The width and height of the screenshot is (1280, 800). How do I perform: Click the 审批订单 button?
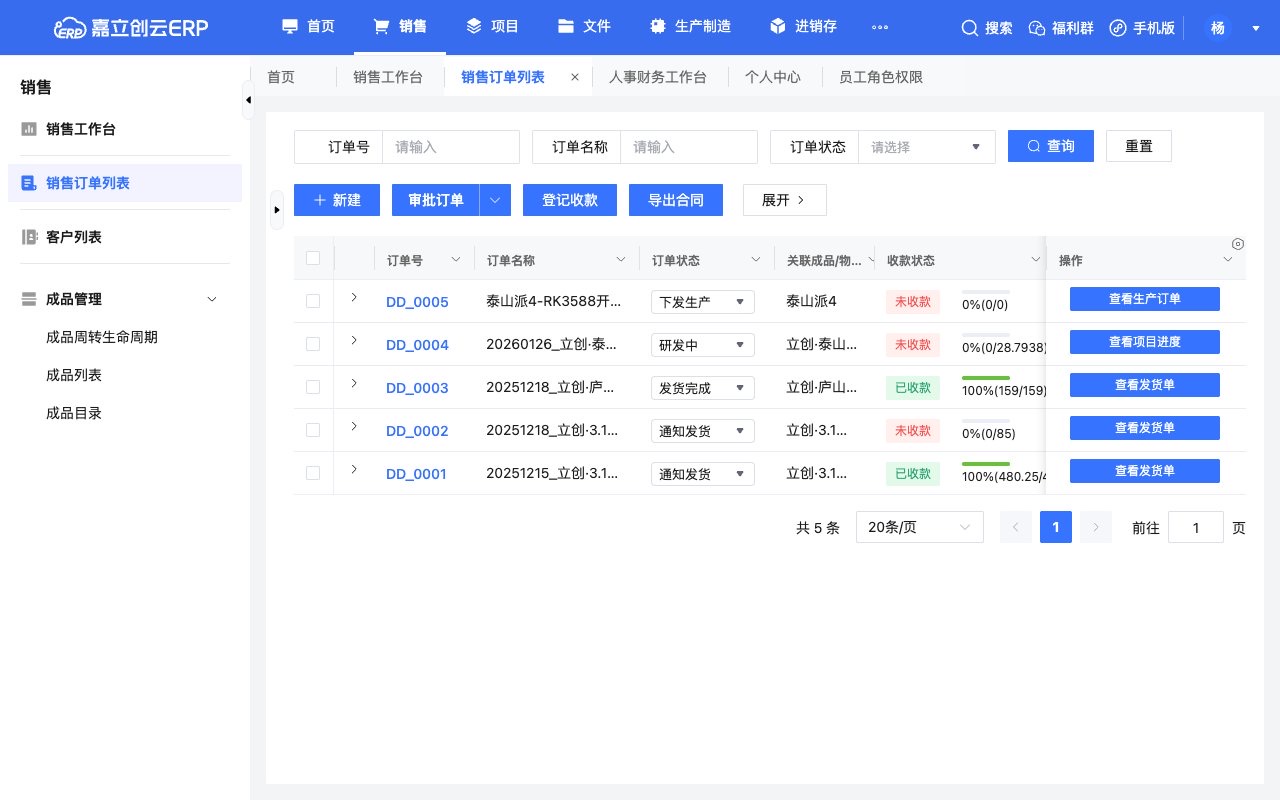[436, 200]
